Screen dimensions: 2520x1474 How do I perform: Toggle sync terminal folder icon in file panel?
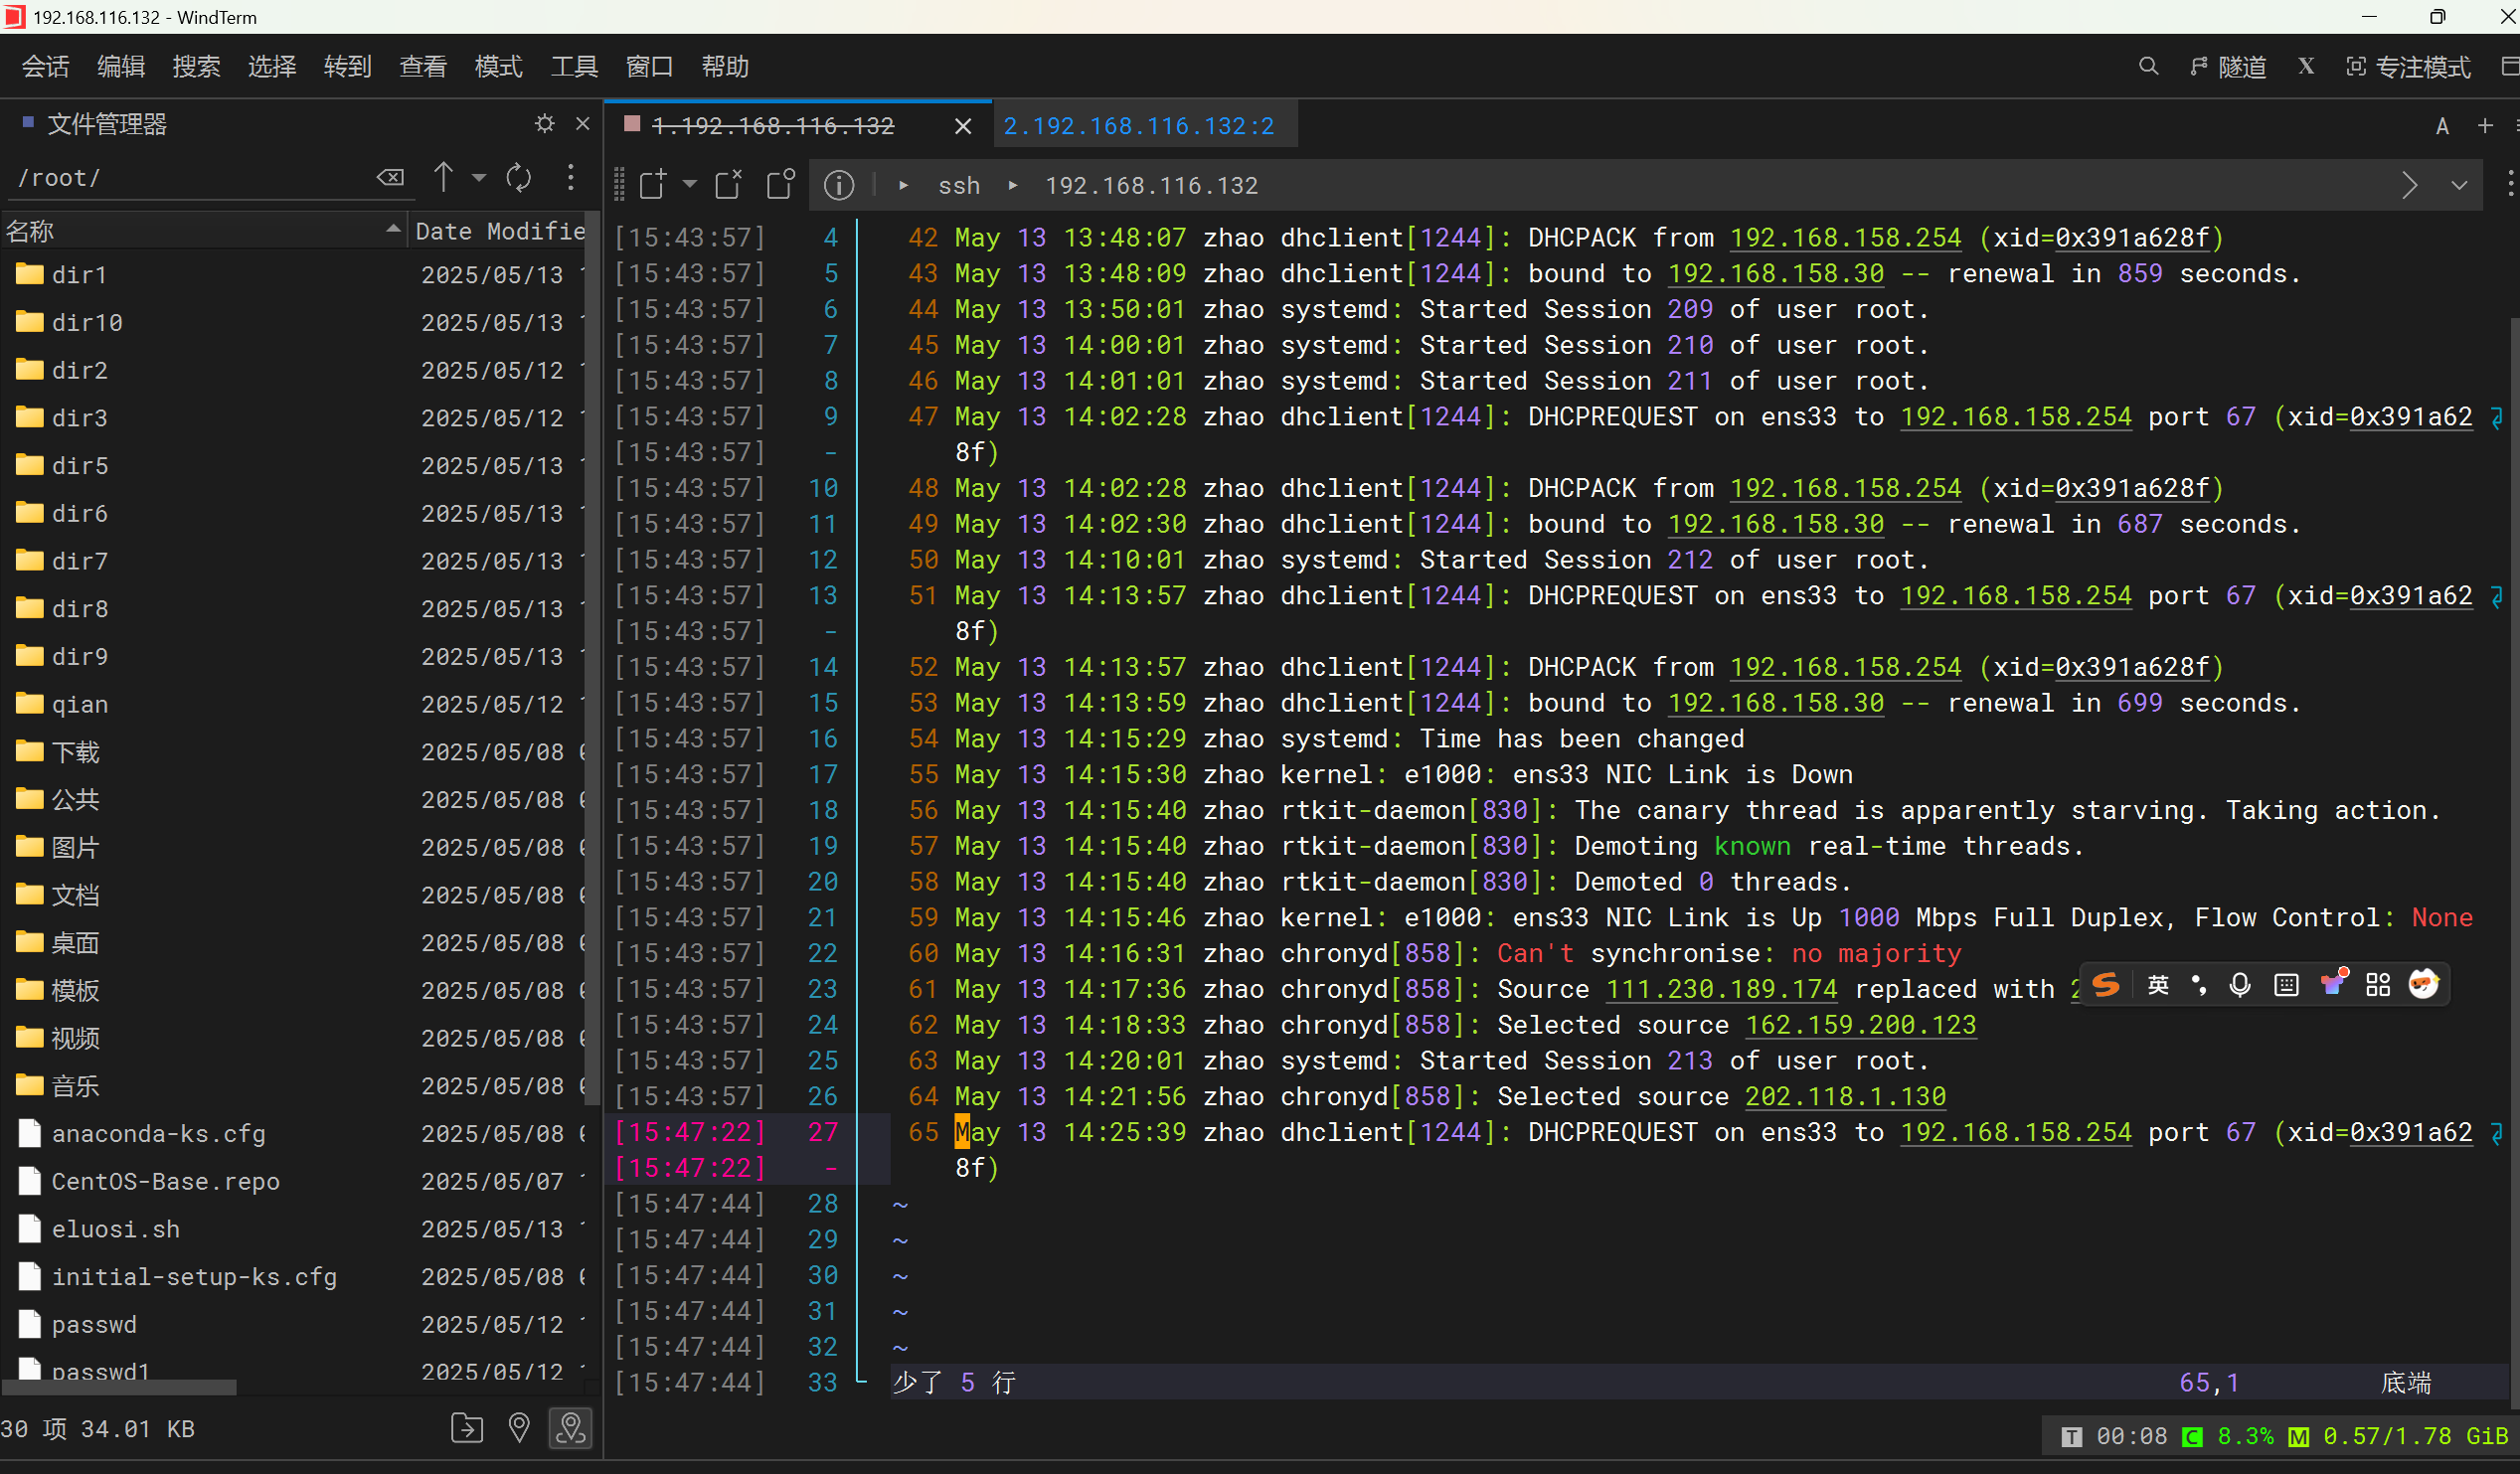coord(571,1428)
